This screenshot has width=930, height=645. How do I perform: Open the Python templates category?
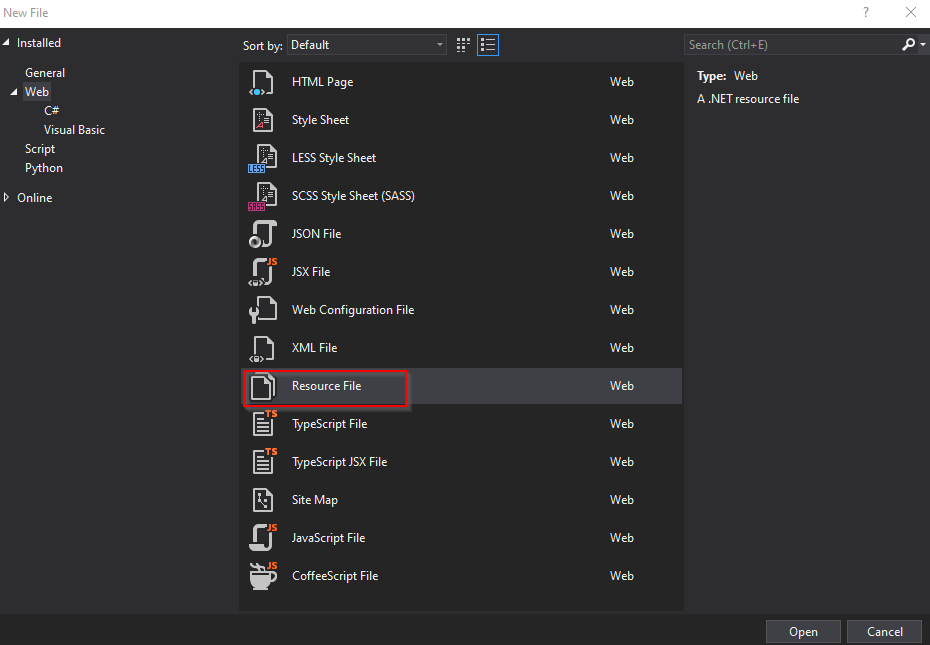(x=44, y=168)
